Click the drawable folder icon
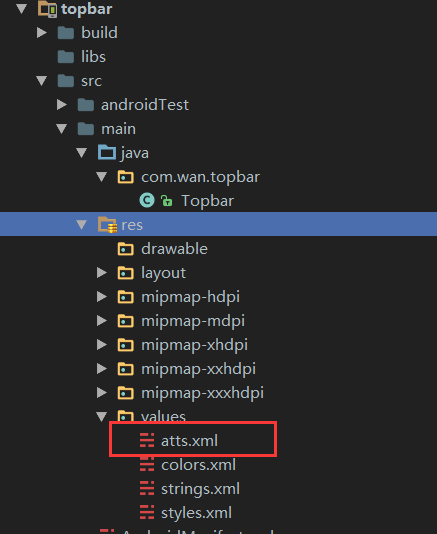Screen dimensions: 437x534 point(126,249)
